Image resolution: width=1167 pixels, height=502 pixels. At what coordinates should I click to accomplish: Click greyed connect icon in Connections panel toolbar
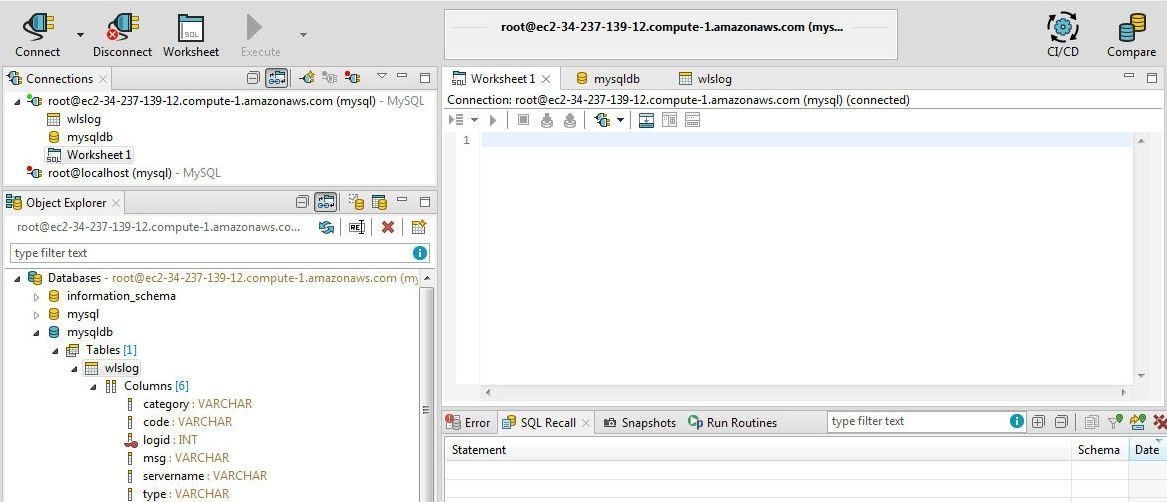pyautogui.click(x=330, y=77)
